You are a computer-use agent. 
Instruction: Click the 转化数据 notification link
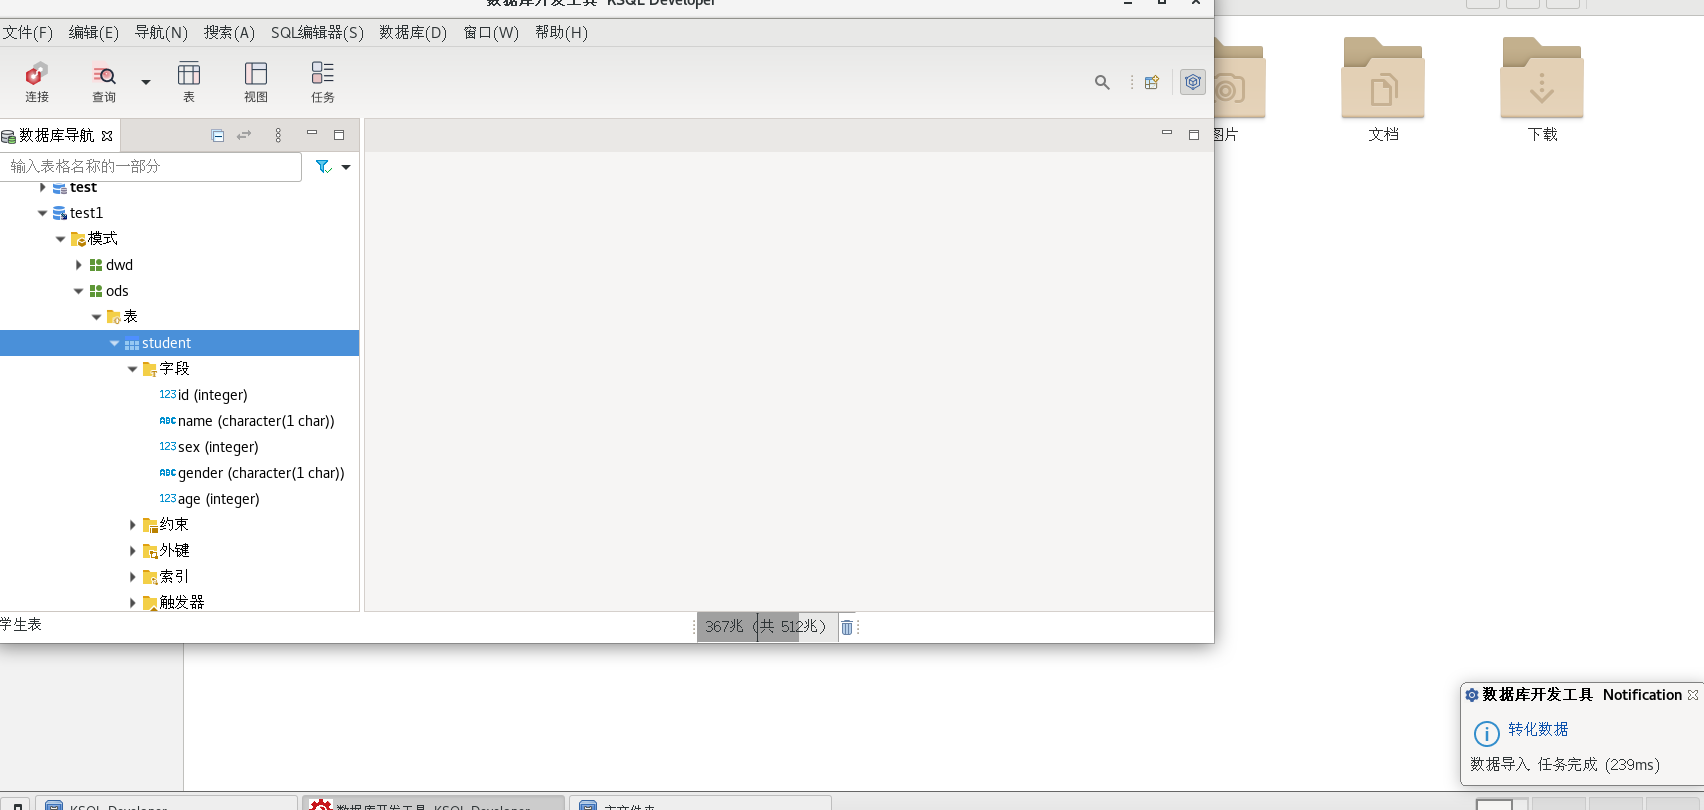point(1538,729)
